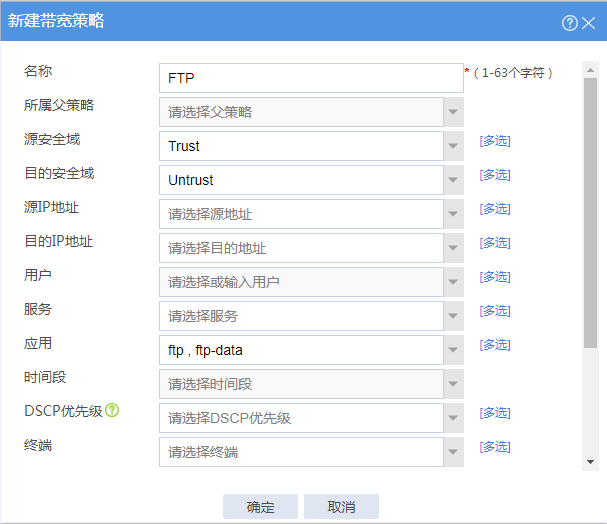607x524 pixels.
Task: Open the 应用 dropdown showing ftp, ftp-data
Action: [x=453, y=350]
